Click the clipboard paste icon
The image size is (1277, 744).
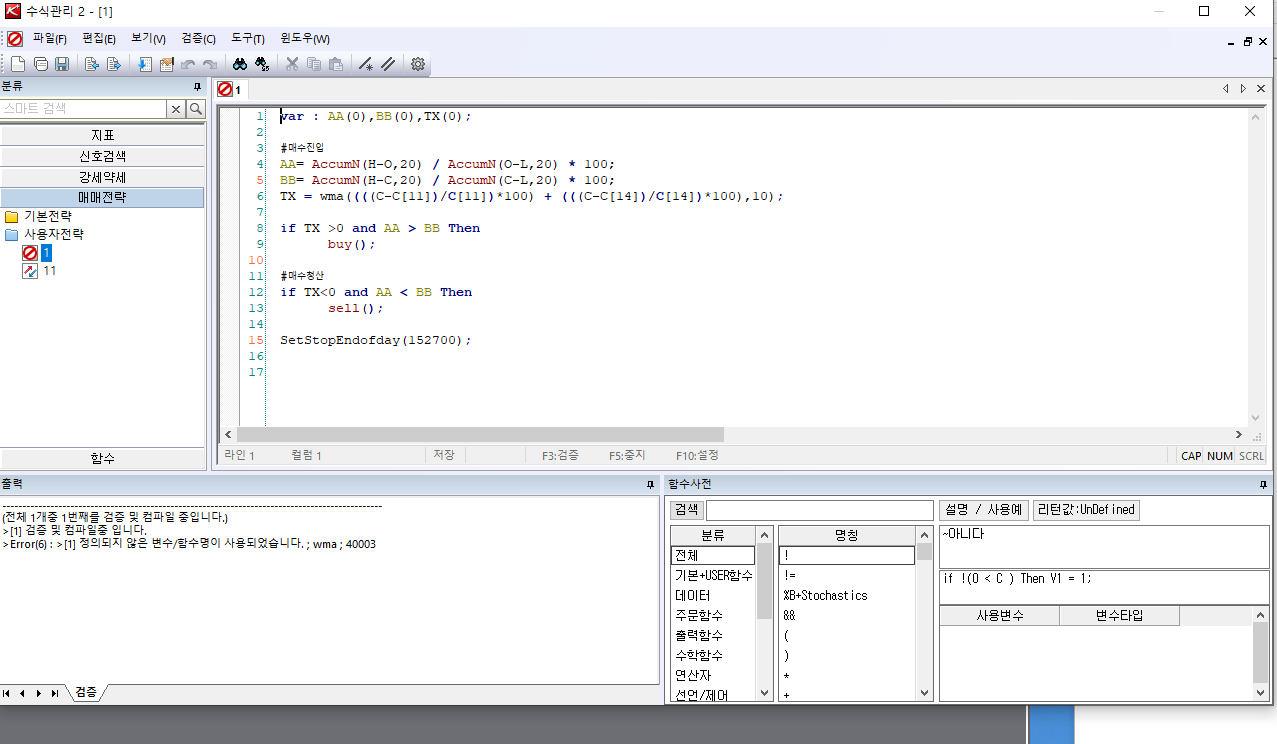click(x=336, y=64)
